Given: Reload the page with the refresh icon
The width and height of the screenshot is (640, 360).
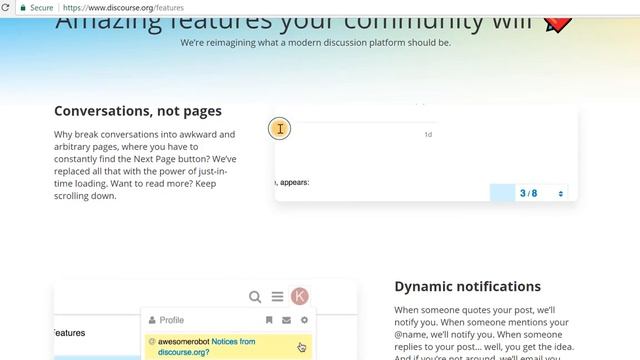Looking at the screenshot, I should (x=5, y=7).
